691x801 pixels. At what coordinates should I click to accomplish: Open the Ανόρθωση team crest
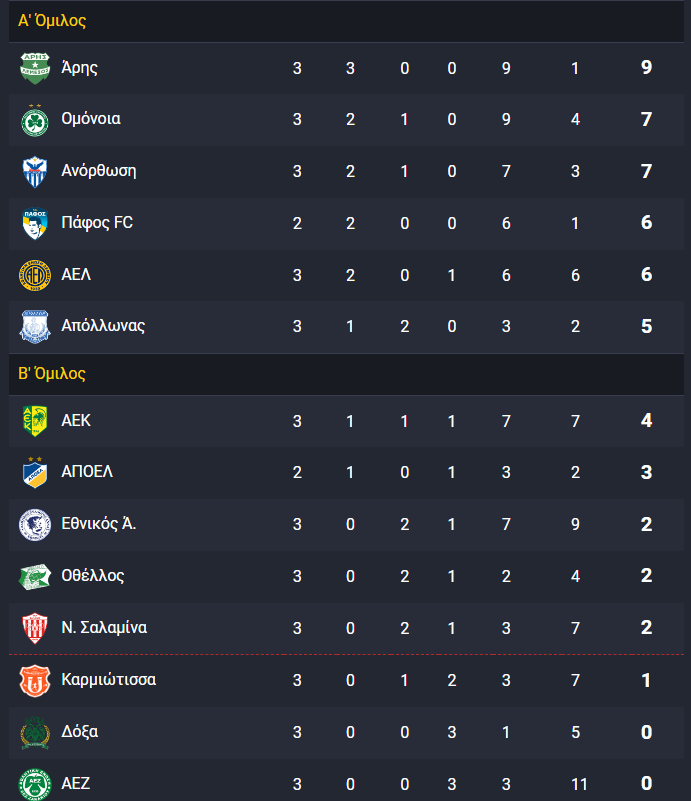(35, 172)
